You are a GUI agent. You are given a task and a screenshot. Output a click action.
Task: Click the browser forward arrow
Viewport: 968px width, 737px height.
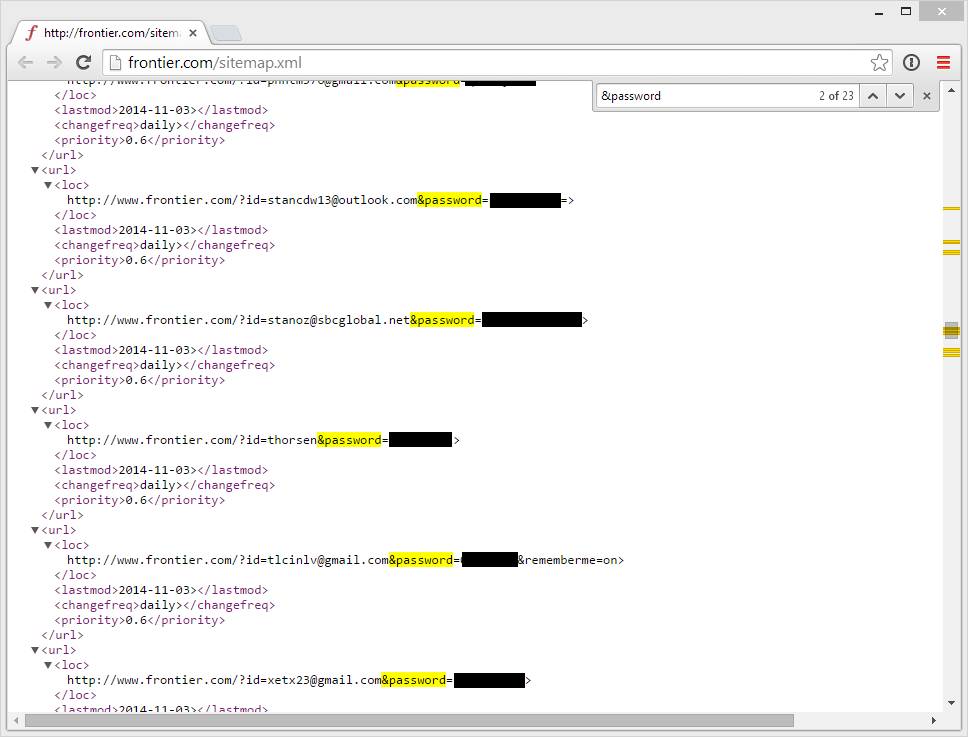pos(54,62)
